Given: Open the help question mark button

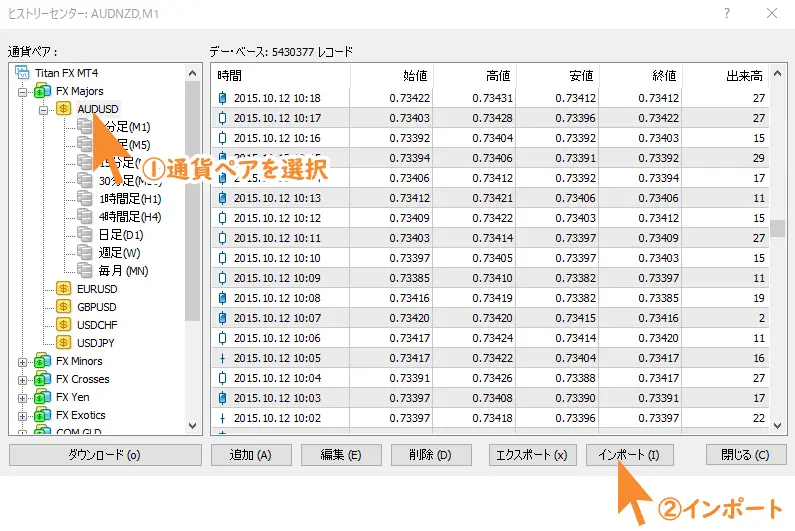Looking at the screenshot, I should pyautogui.click(x=727, y=13).
